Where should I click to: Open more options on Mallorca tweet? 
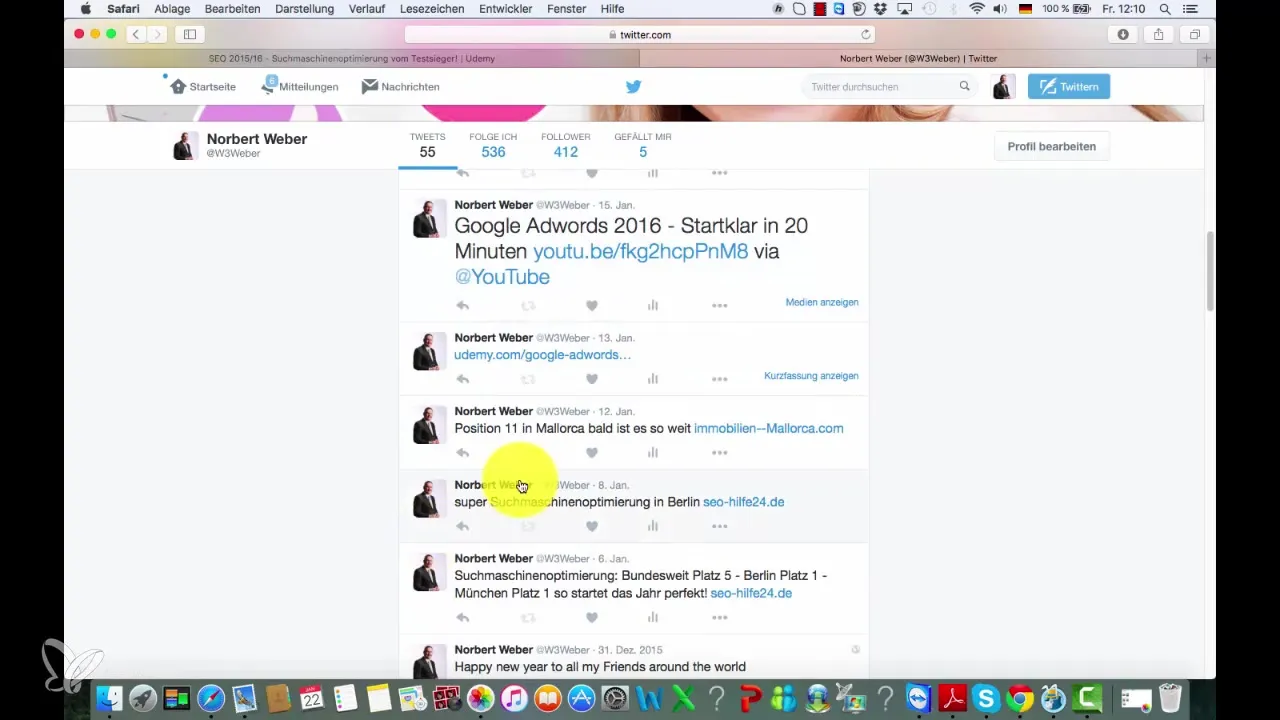click(719, 453)
